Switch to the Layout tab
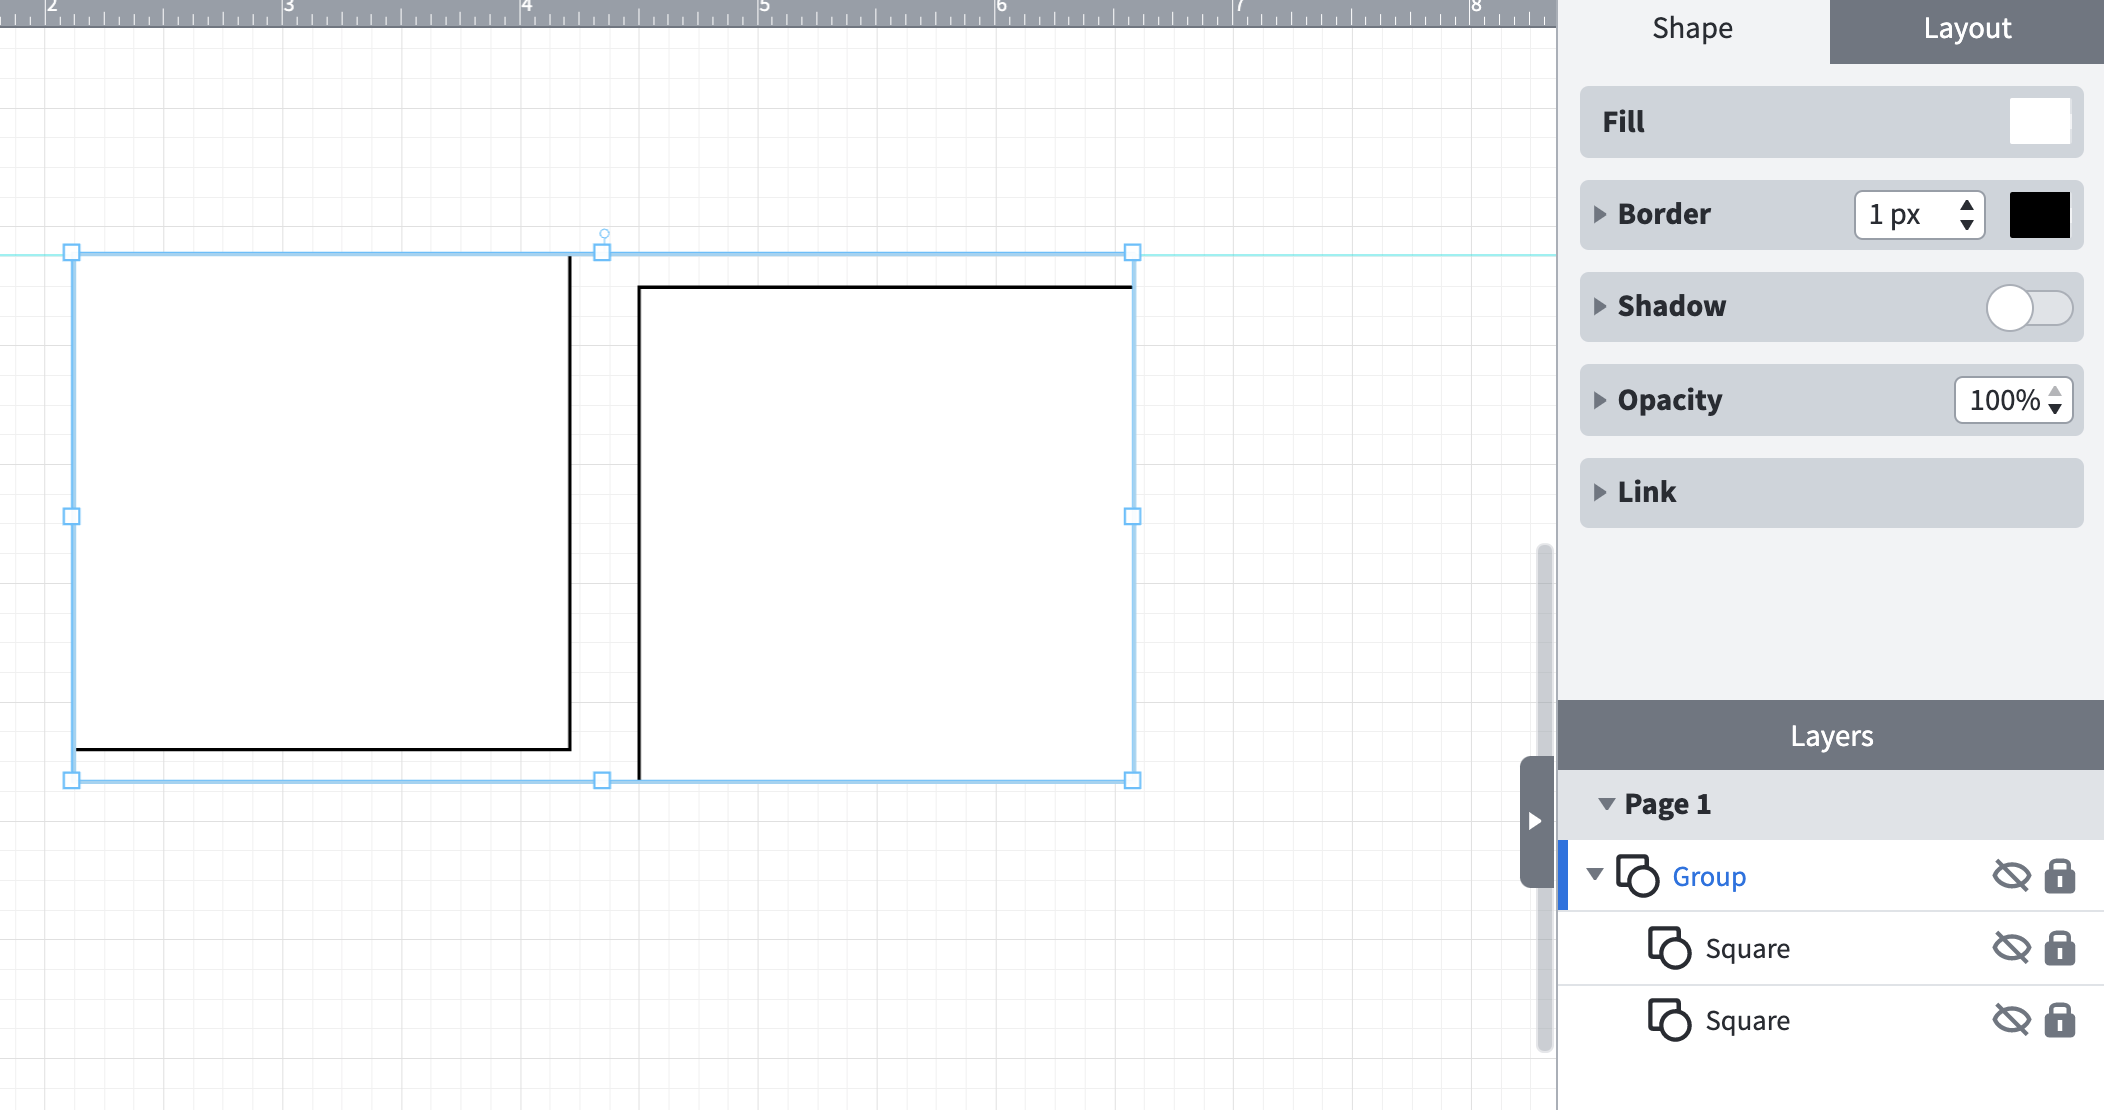The width and height of the screenshot is (2104, 1110). pyautogui.click(x=1967, y=30)
